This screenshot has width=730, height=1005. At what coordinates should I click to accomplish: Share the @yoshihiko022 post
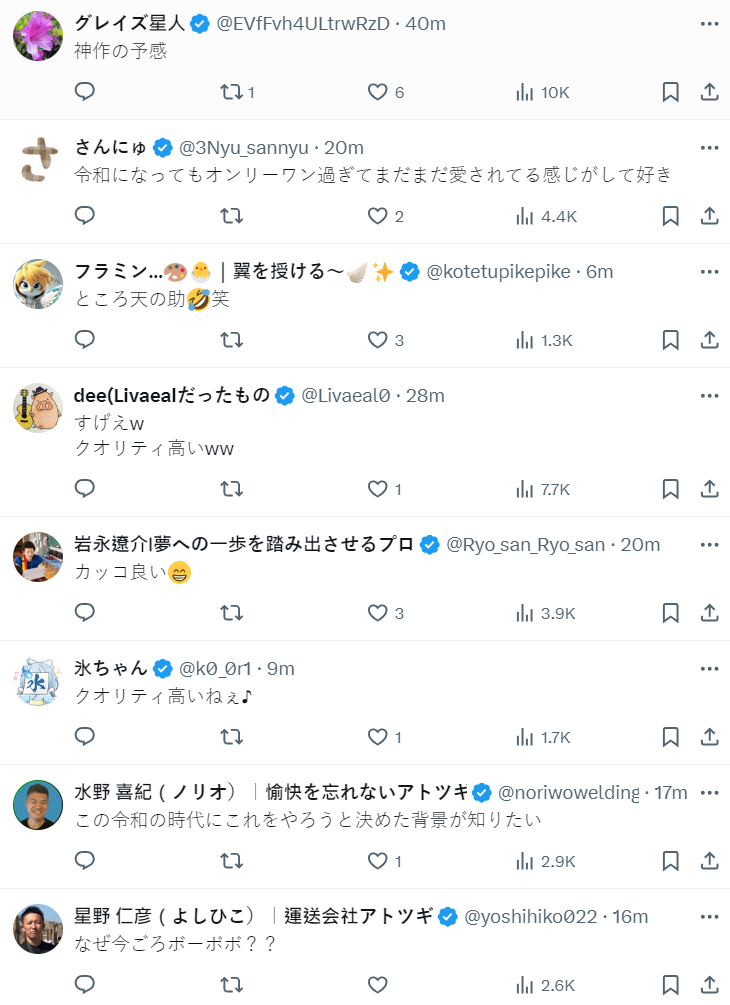tap(709, 985)
